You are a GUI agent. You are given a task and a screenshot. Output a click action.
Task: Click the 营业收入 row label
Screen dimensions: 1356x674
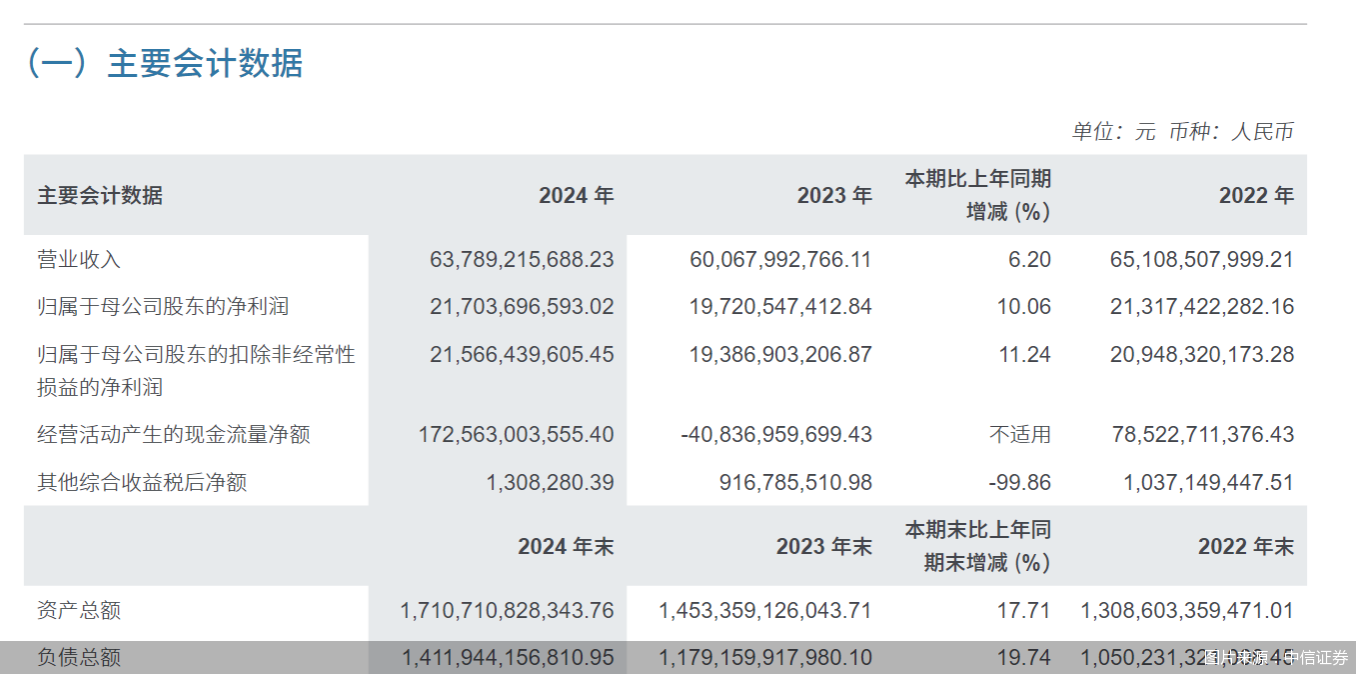pos(79,259)
